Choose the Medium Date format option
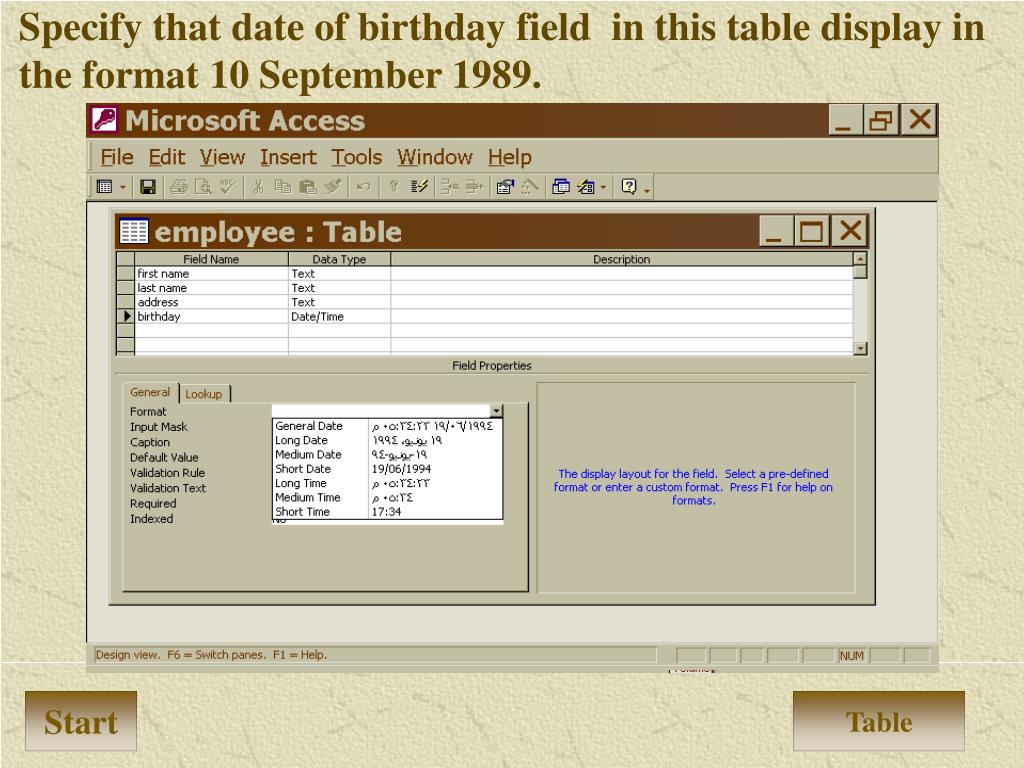 tap(387, 455)
